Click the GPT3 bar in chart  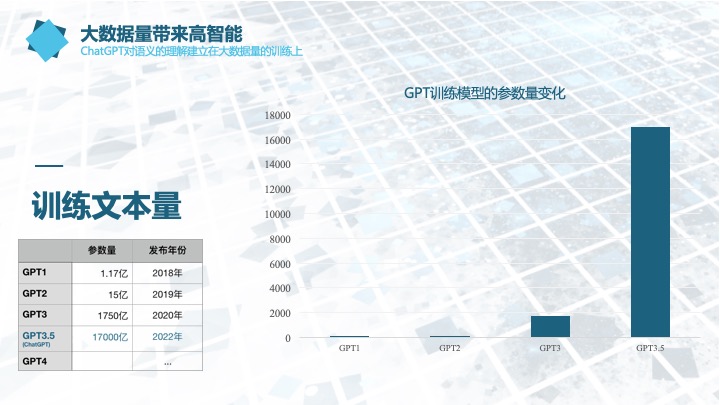tap(550, 326)
